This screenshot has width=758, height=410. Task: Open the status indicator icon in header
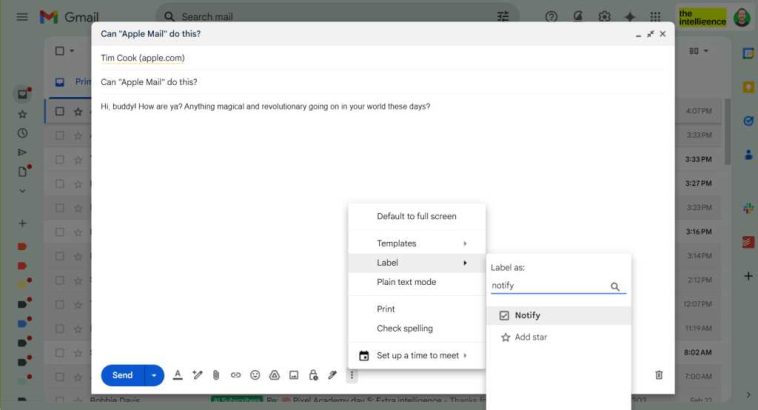pos(578,17)
